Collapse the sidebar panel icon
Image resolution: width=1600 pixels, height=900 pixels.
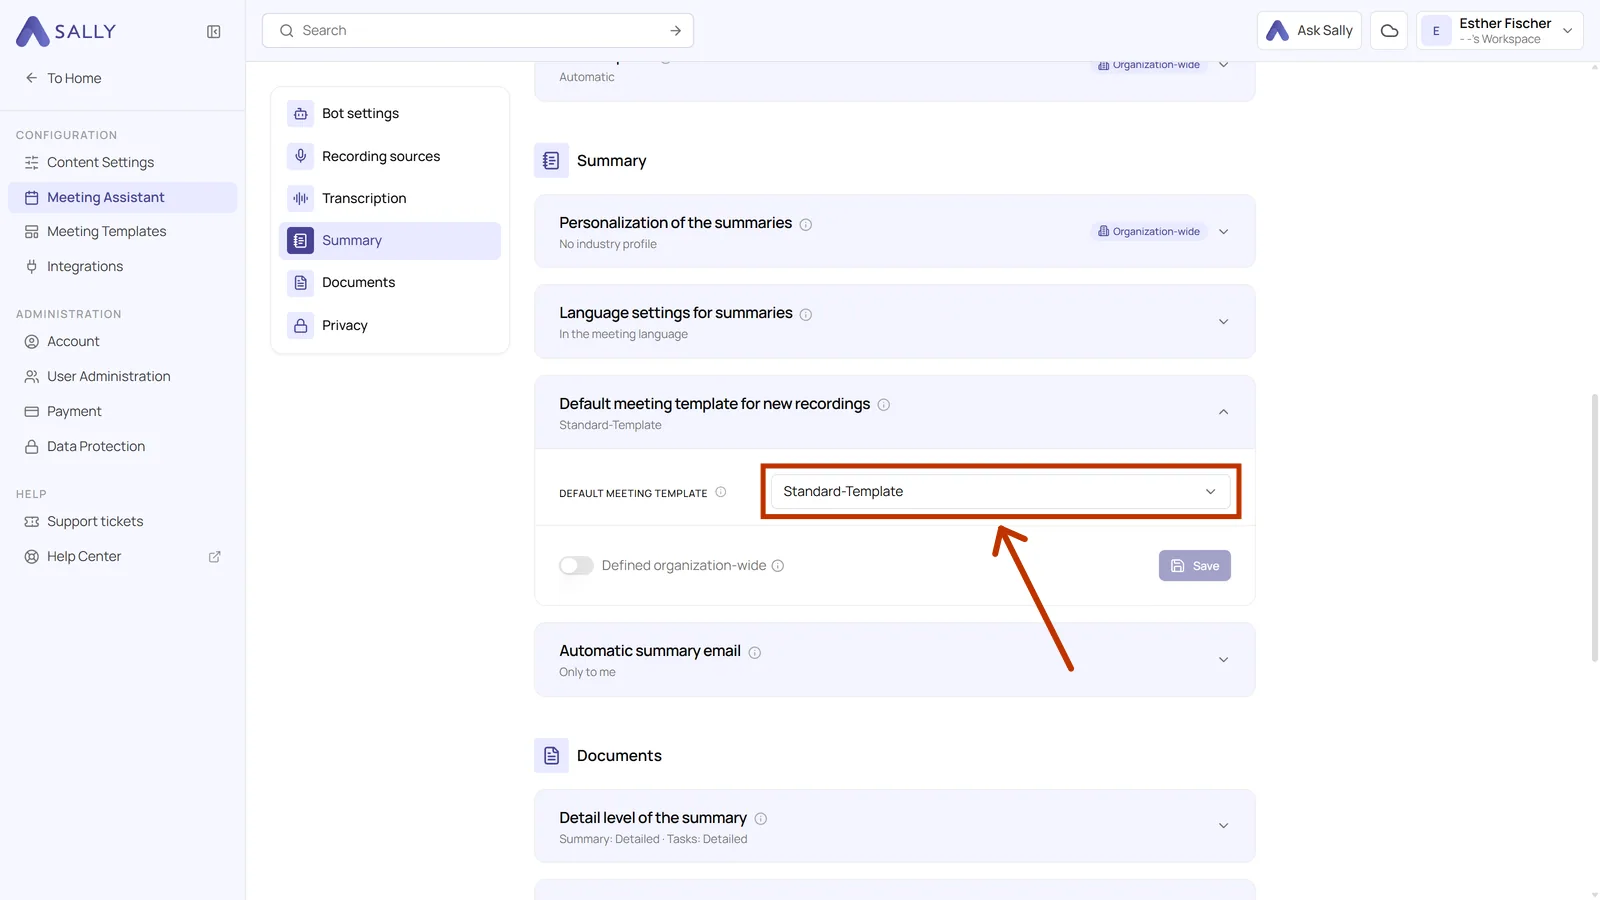coord(214,32)
